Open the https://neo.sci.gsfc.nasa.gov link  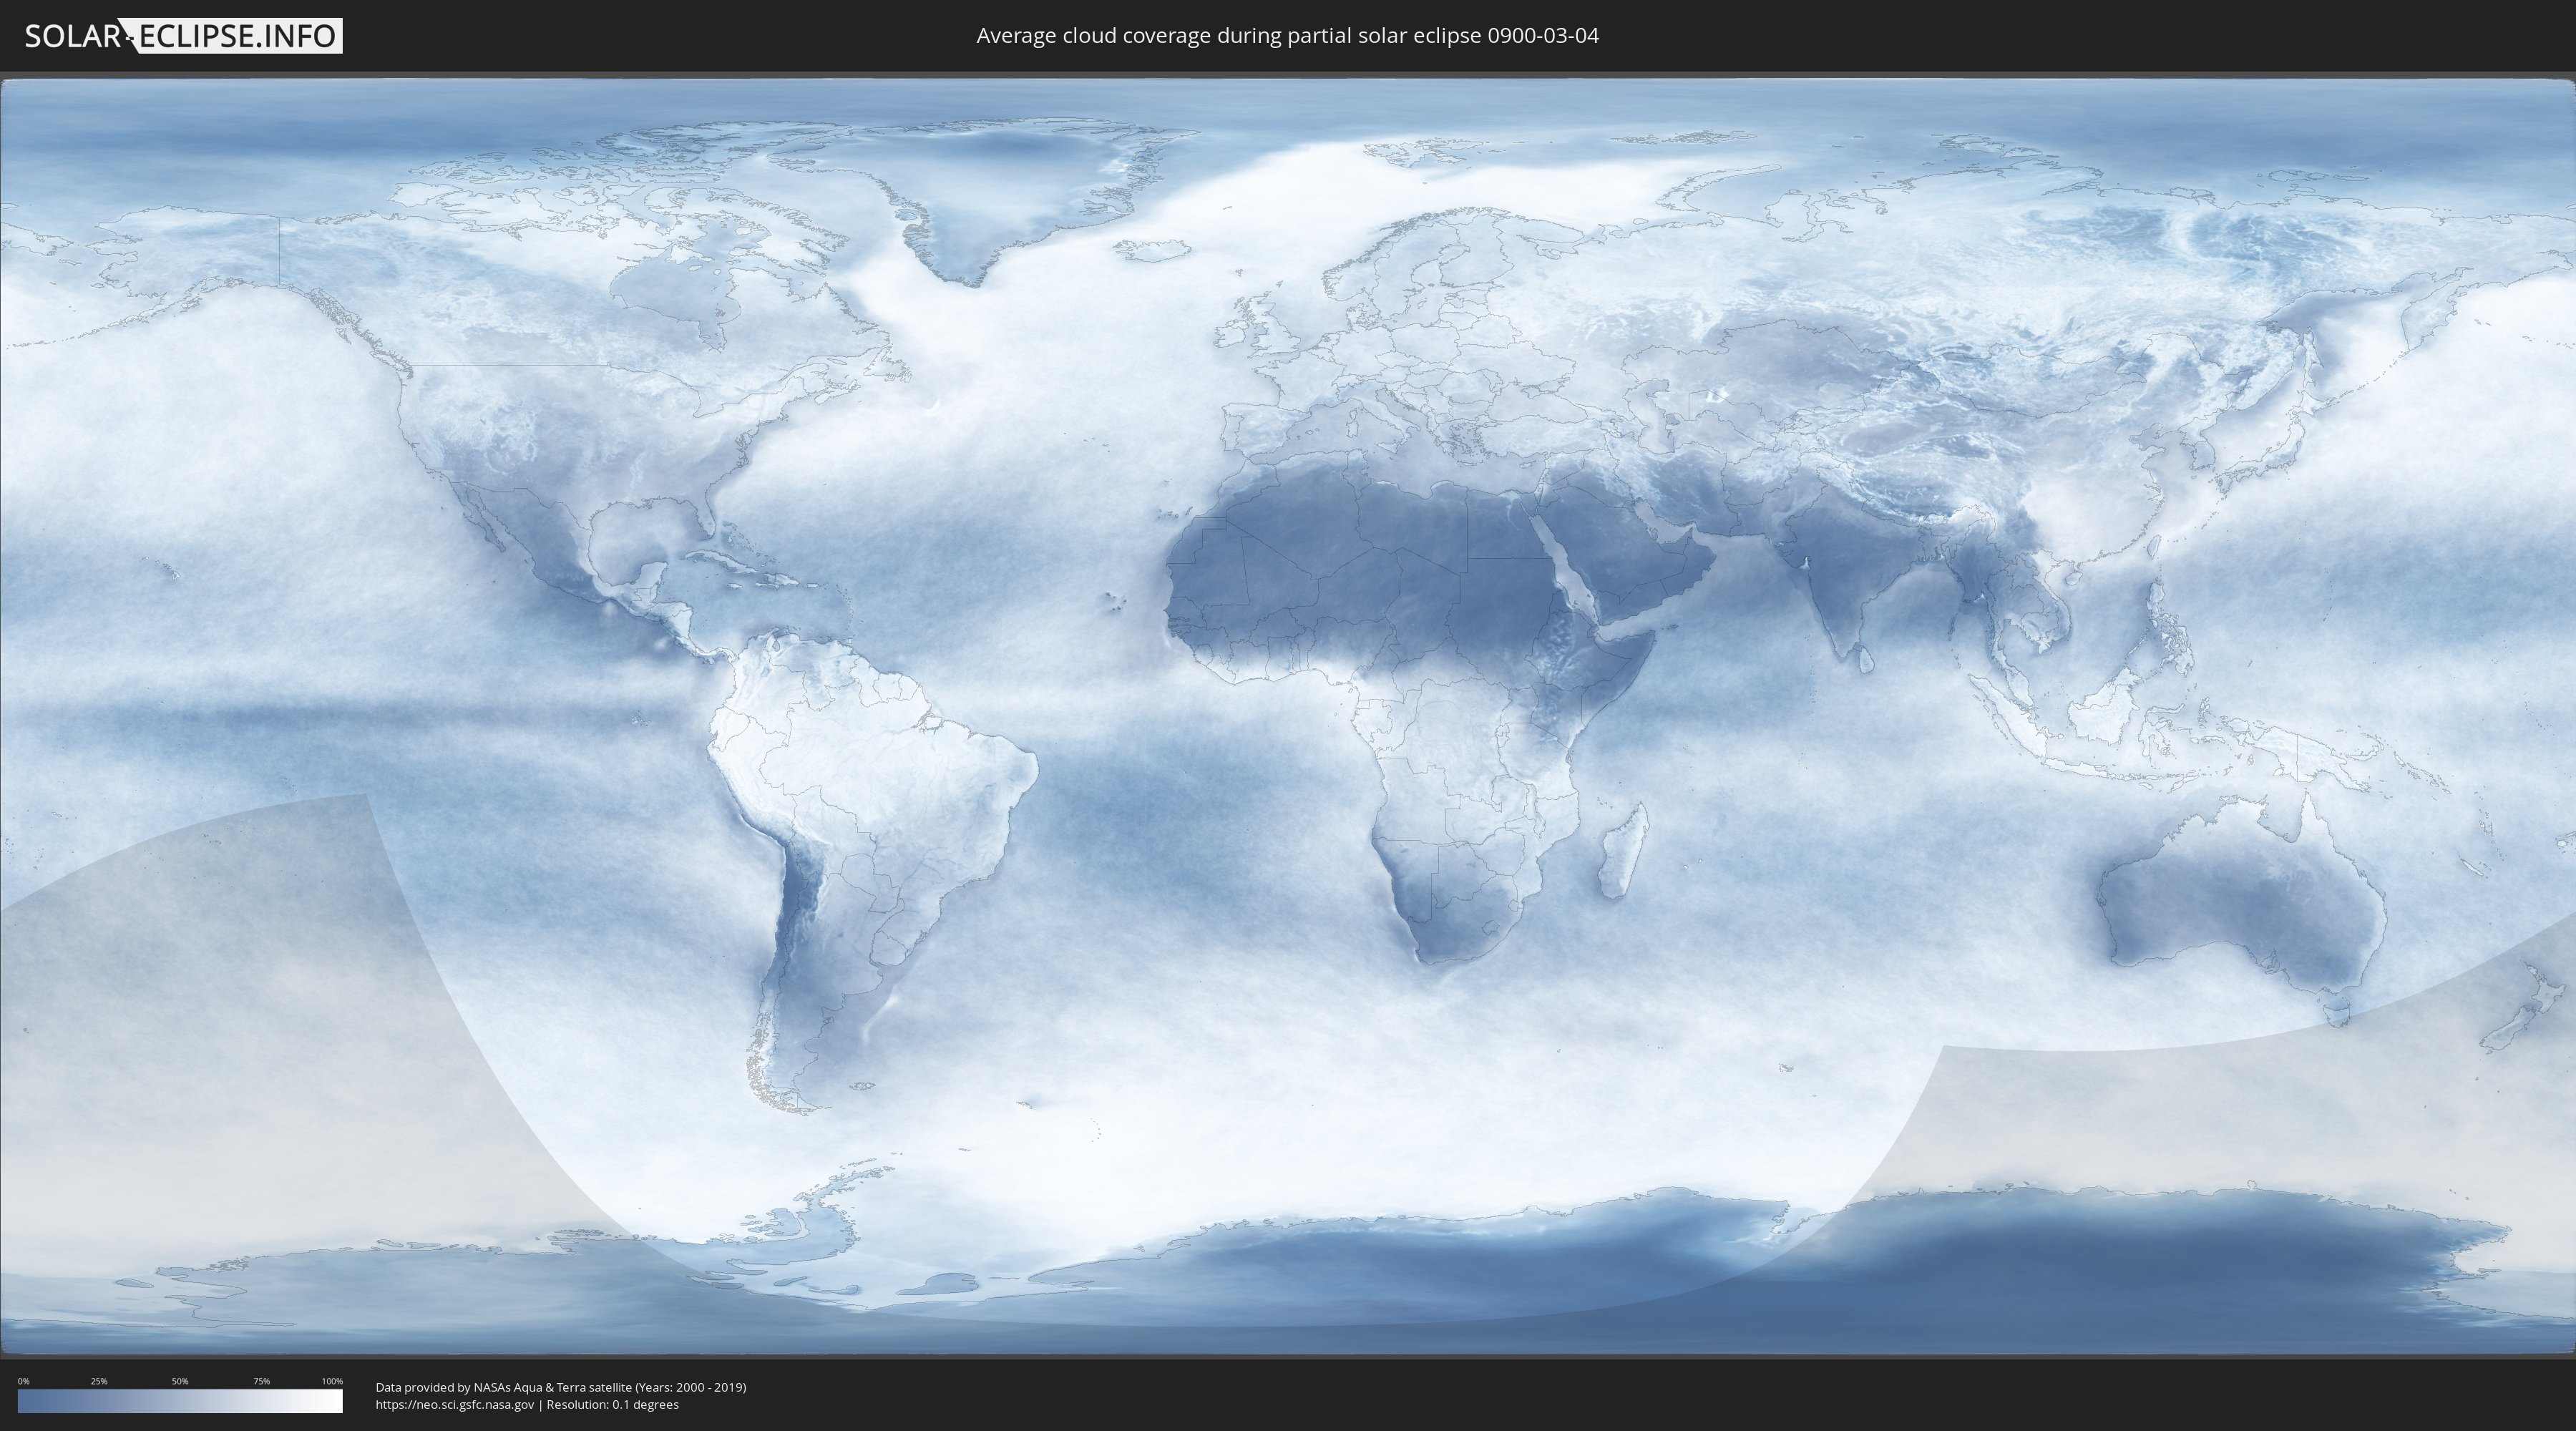tap(455, 1405)
